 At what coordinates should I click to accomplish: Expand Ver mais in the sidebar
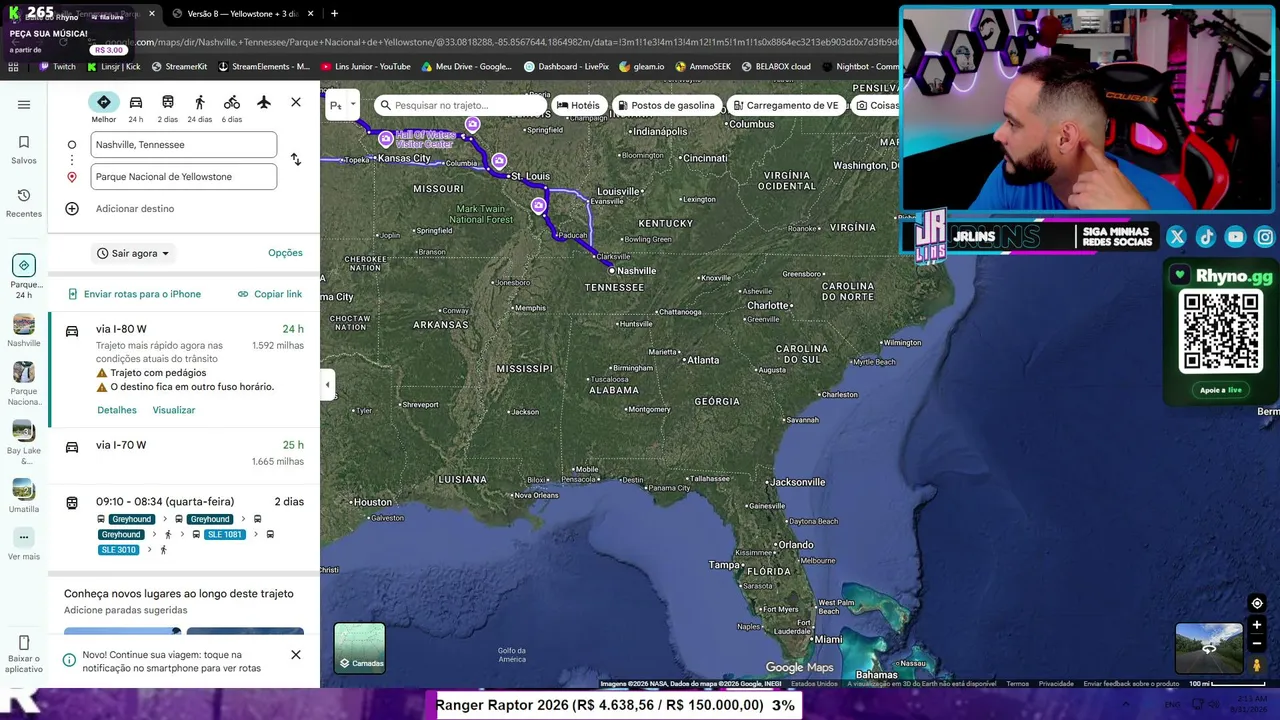click(x=24, y=544)
